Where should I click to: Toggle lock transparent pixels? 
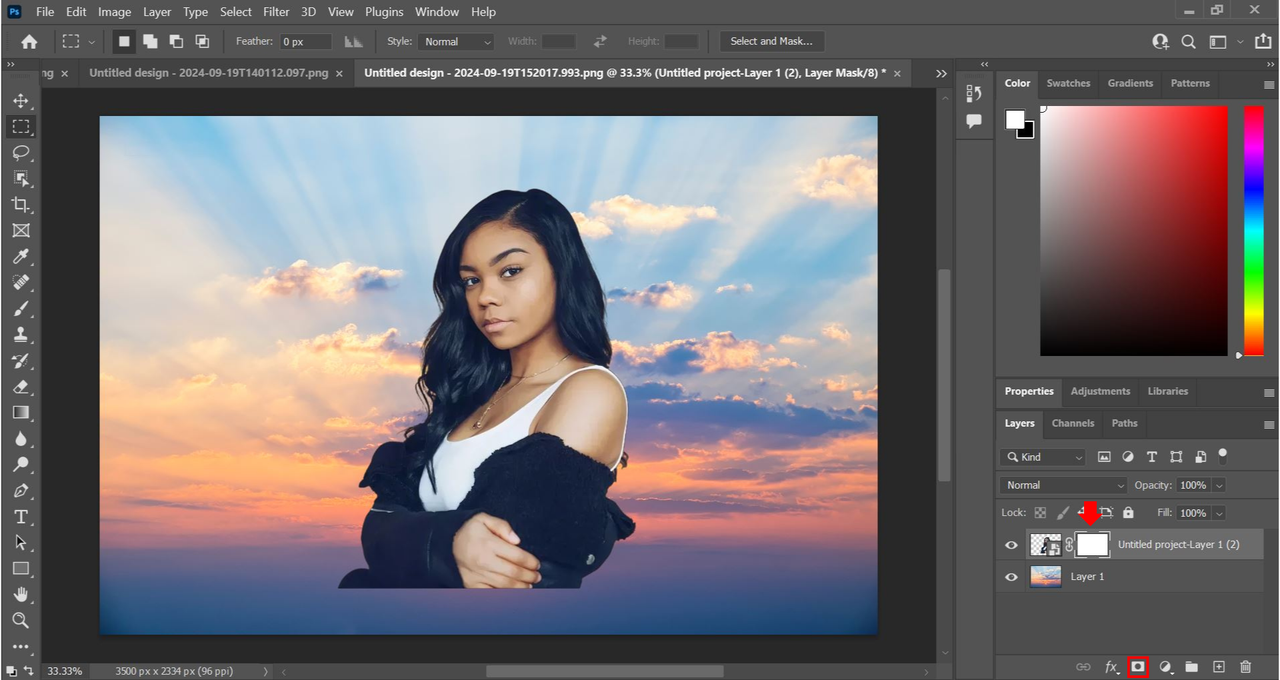pos(1040,512)
